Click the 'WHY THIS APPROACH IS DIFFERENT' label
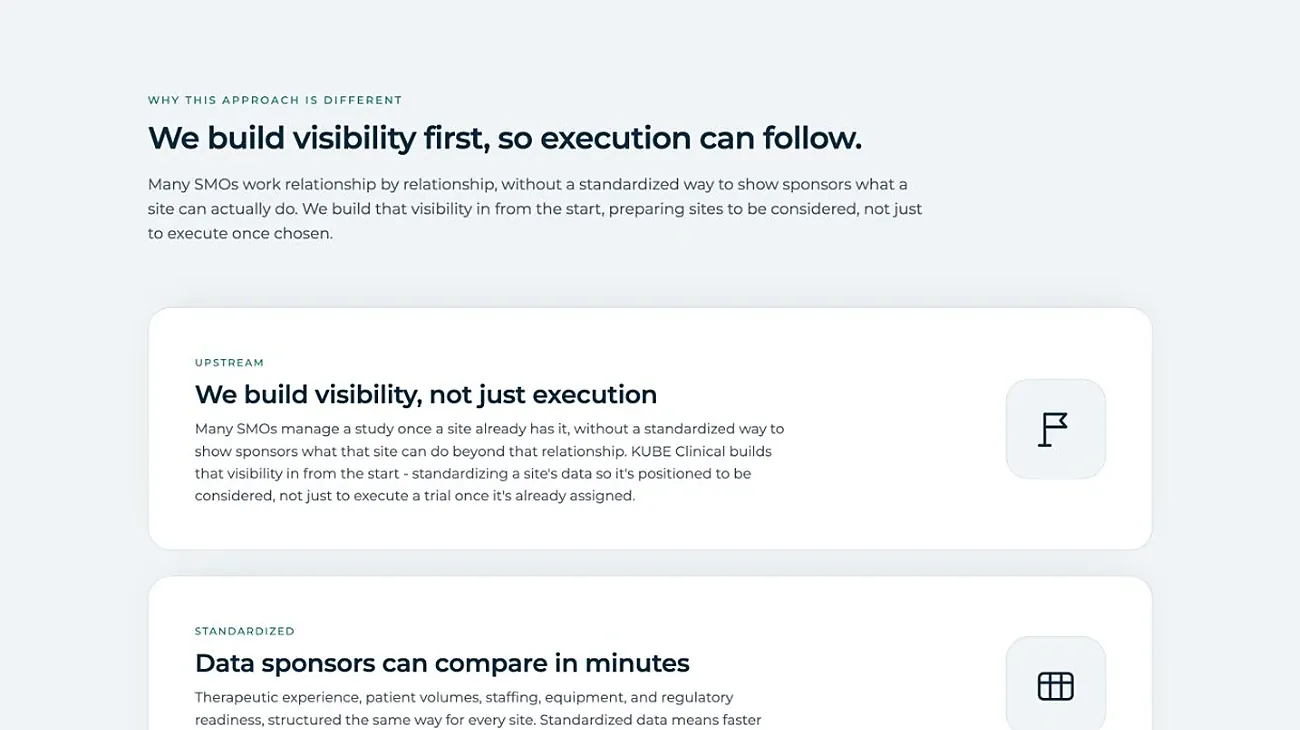1300x730 pixels. click(x=275, y=100)
